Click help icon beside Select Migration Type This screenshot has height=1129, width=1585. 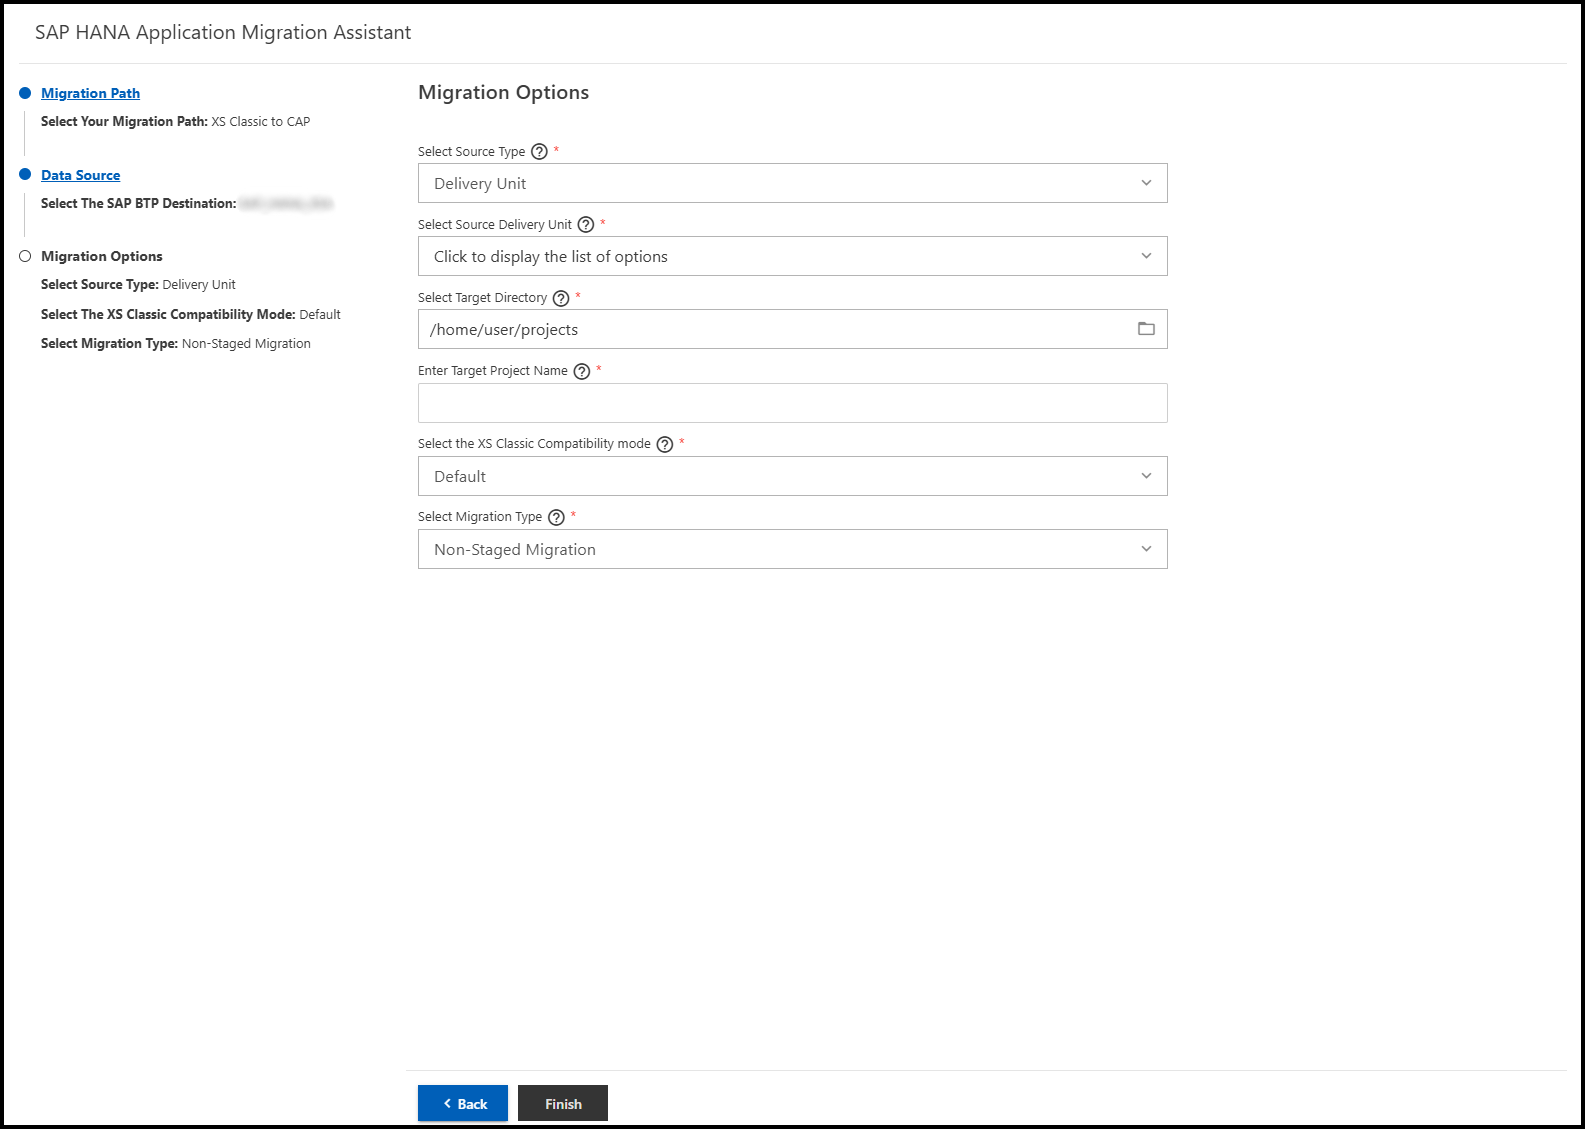[x=556, y=517]
